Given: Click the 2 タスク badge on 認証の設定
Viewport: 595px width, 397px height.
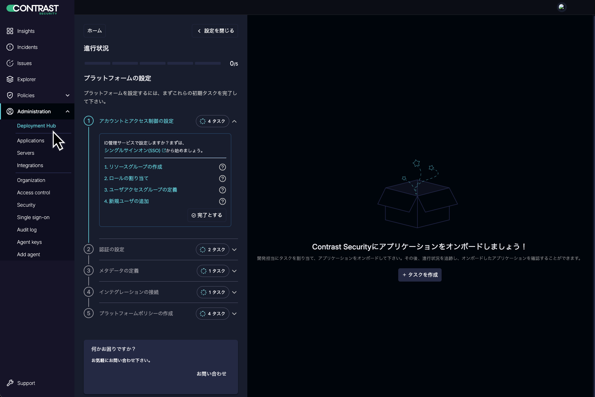Looking at the screenshot, I should pos(212,249).
